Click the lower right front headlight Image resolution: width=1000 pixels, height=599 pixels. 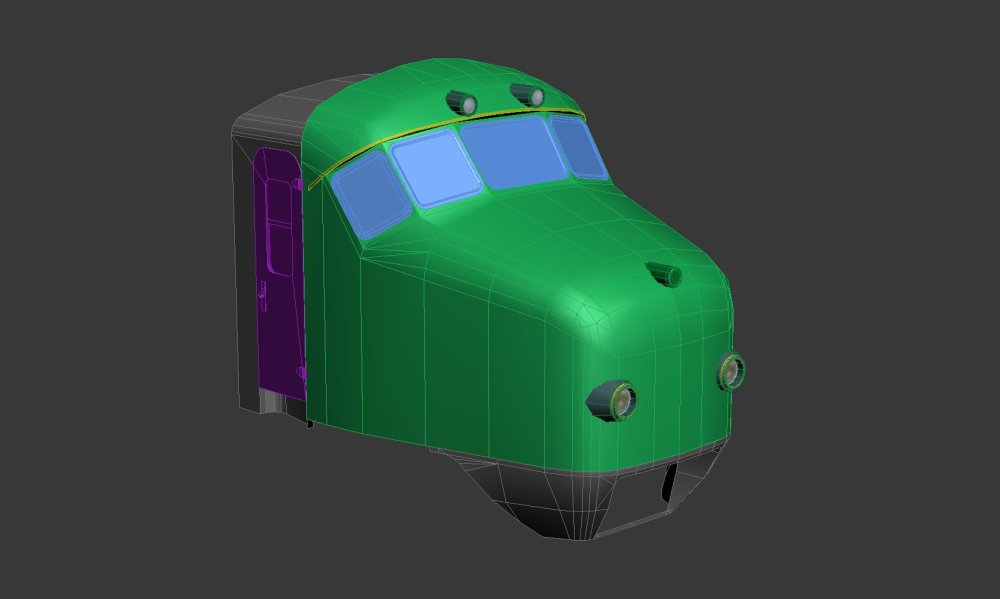pos(731,371)
